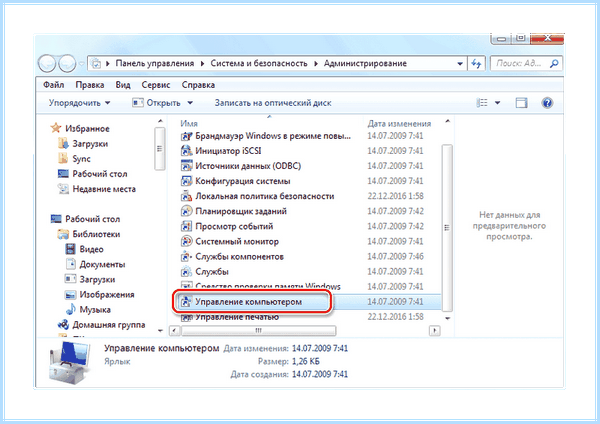
Task: Click the Домашняя группа icon
Action: [63, 325]
